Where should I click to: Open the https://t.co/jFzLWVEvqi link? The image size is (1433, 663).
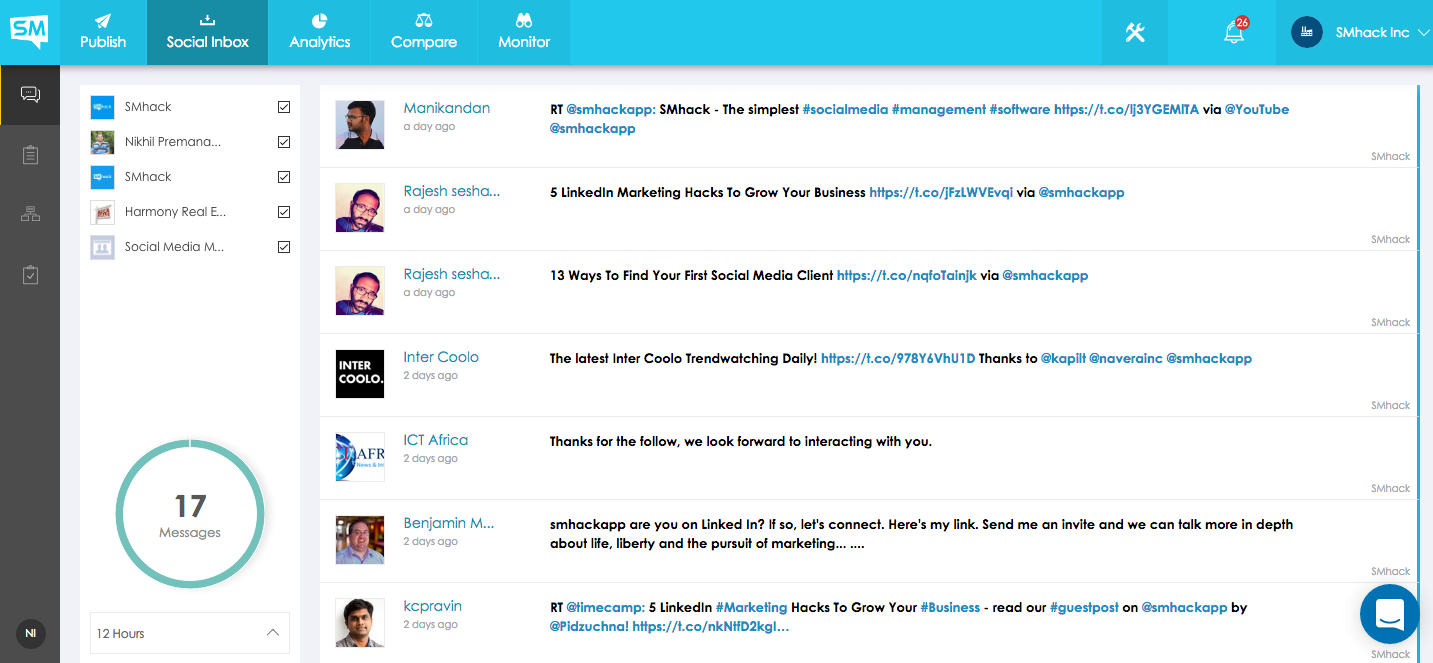pos(941,192)
